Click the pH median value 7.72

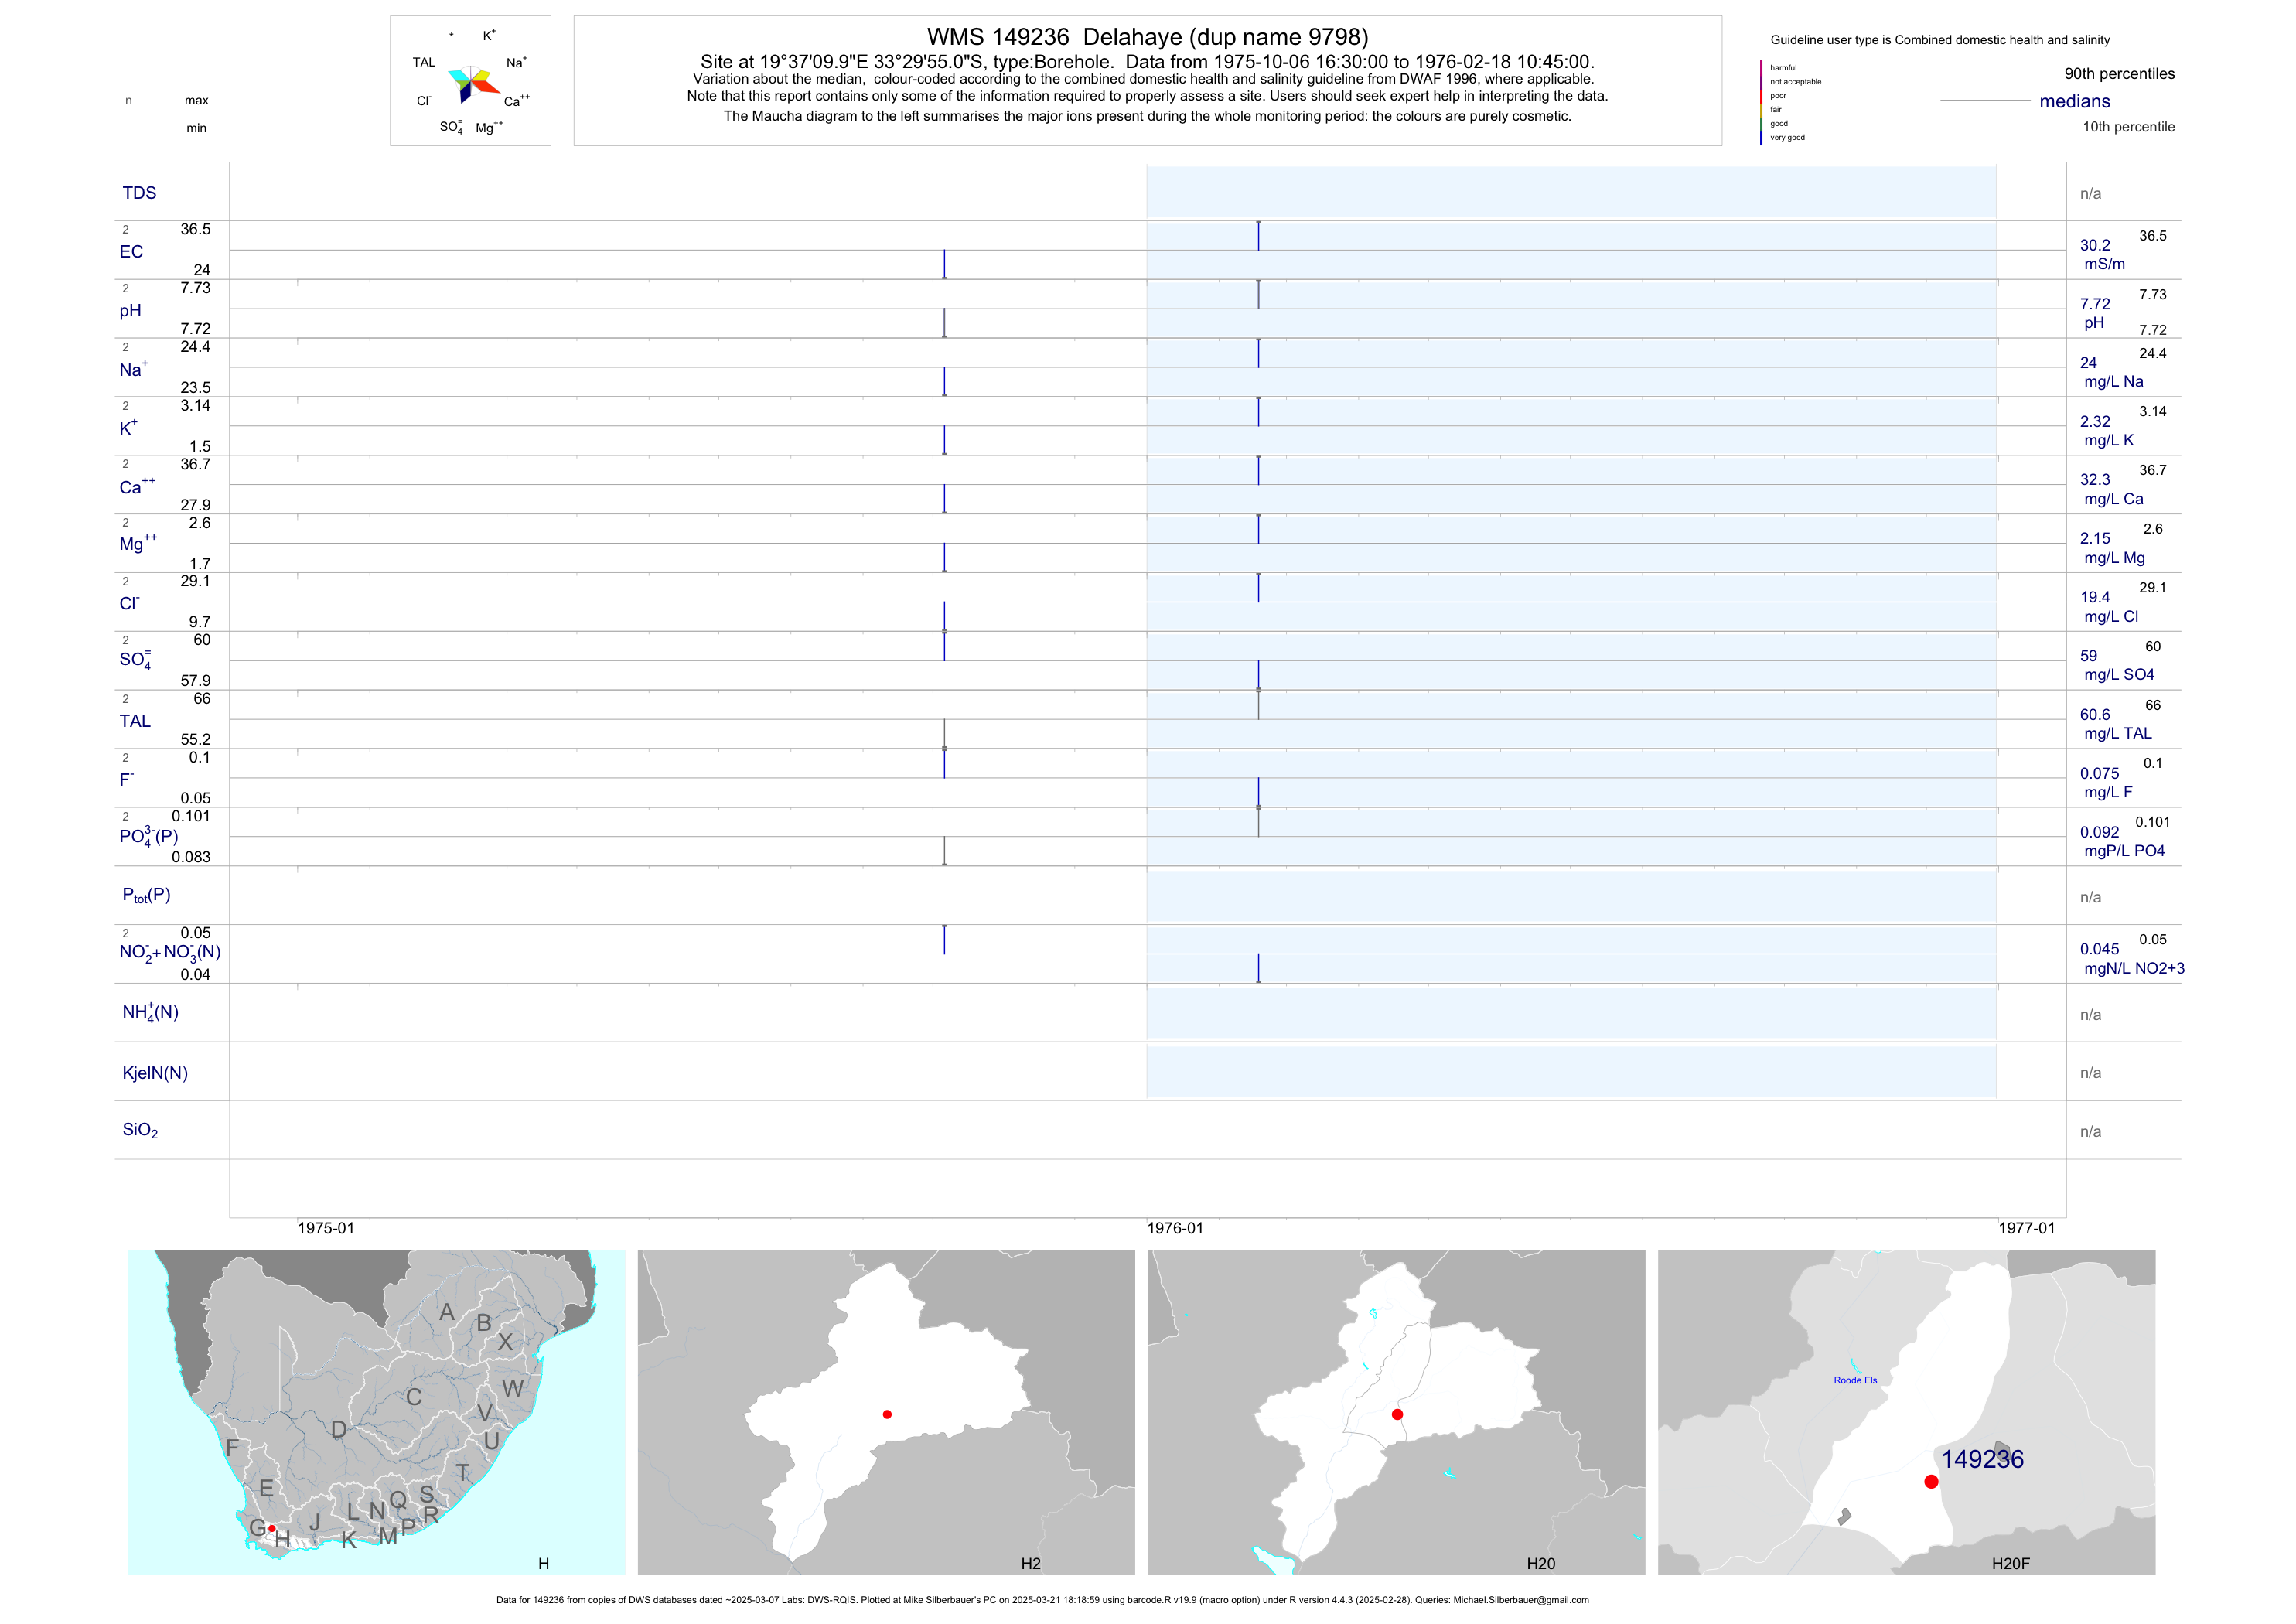[2095, 304]
